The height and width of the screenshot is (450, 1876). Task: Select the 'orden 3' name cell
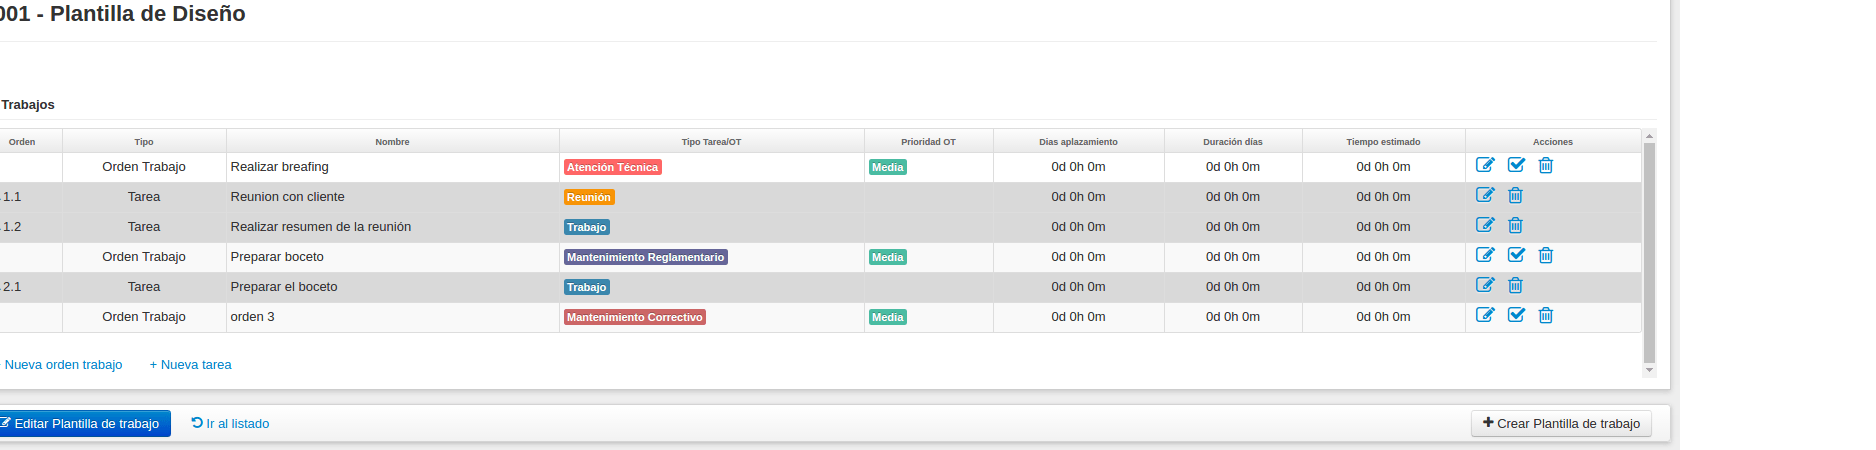[392, 317]
